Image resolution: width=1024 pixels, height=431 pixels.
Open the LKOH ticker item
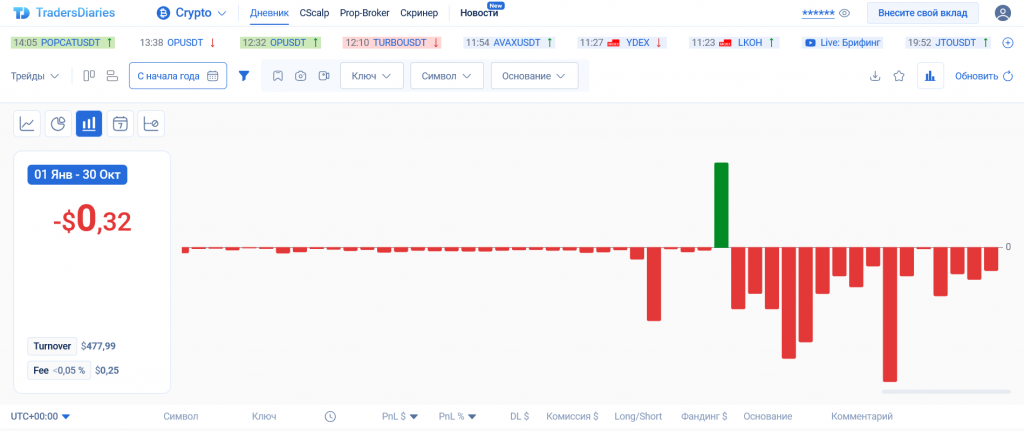pyautogui.click(x=734, y=42)
